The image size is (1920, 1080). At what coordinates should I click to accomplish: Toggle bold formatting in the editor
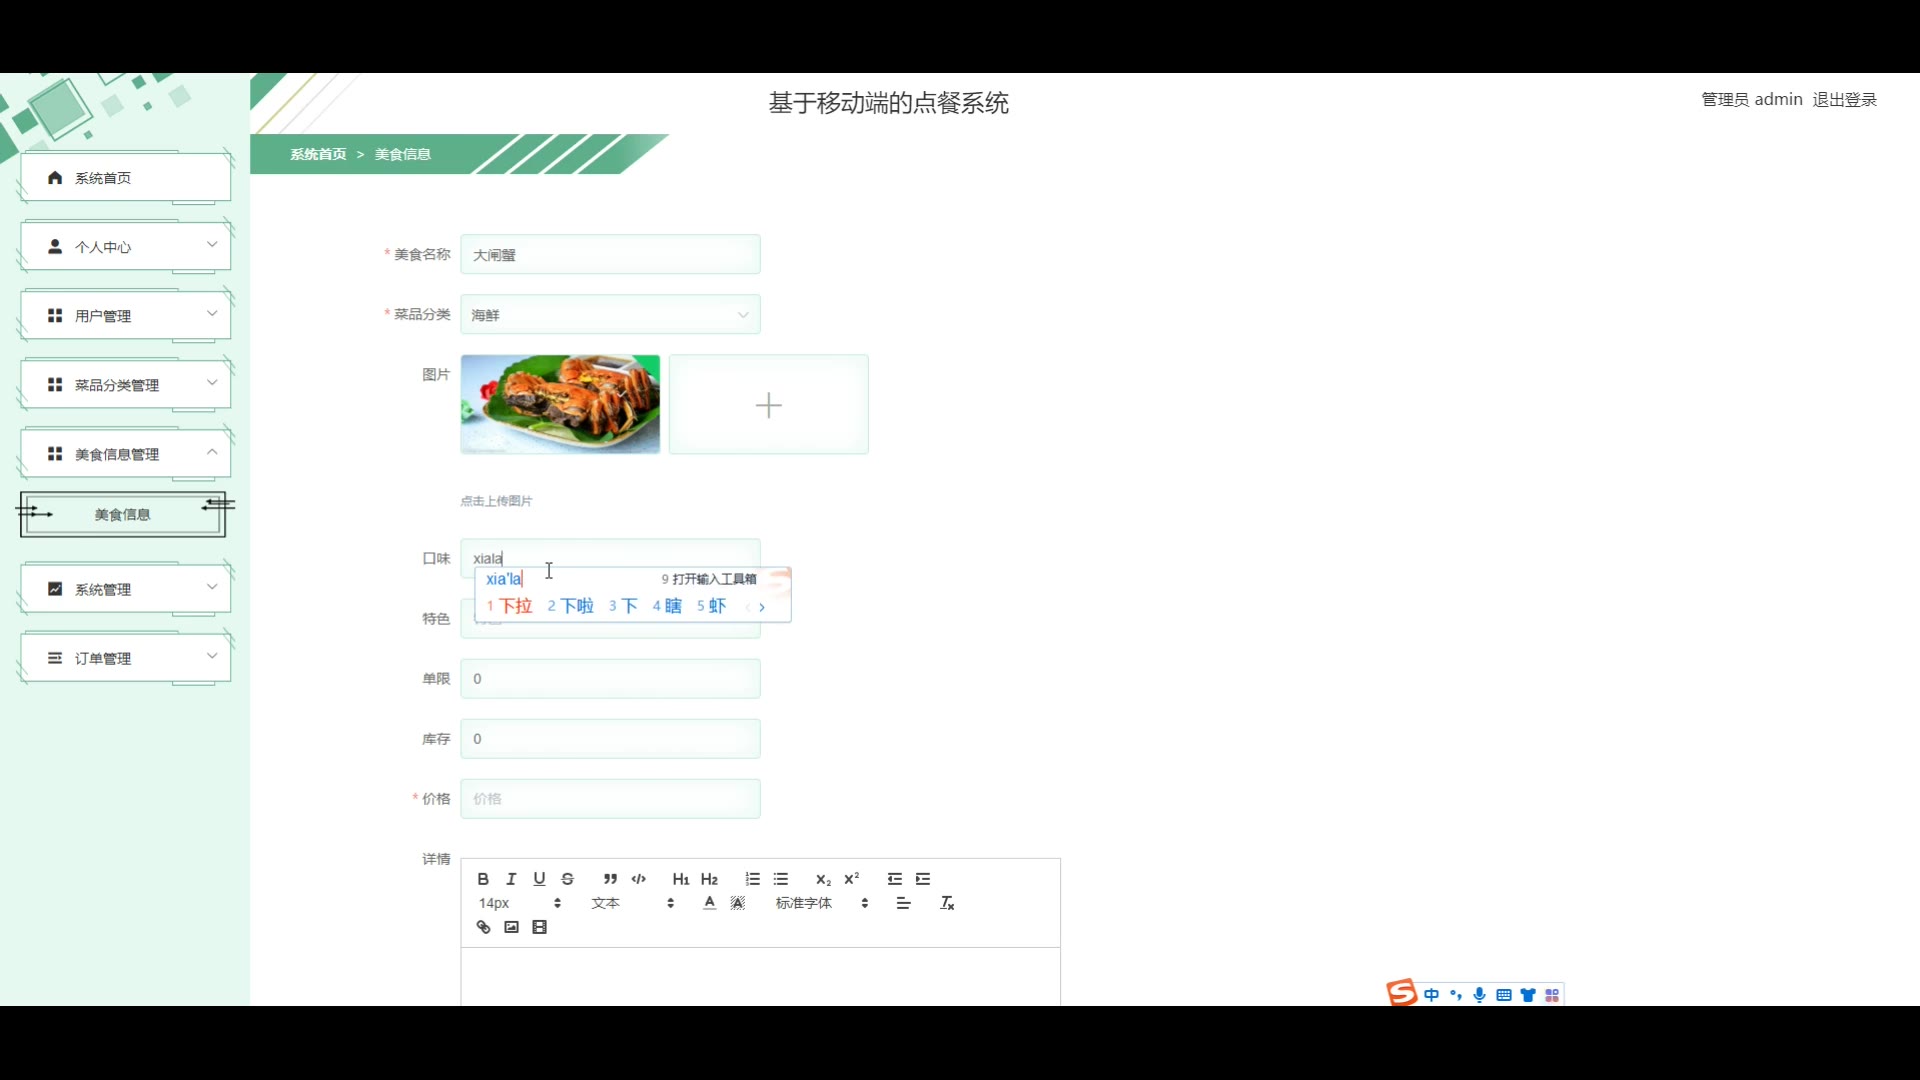point(483,879)
